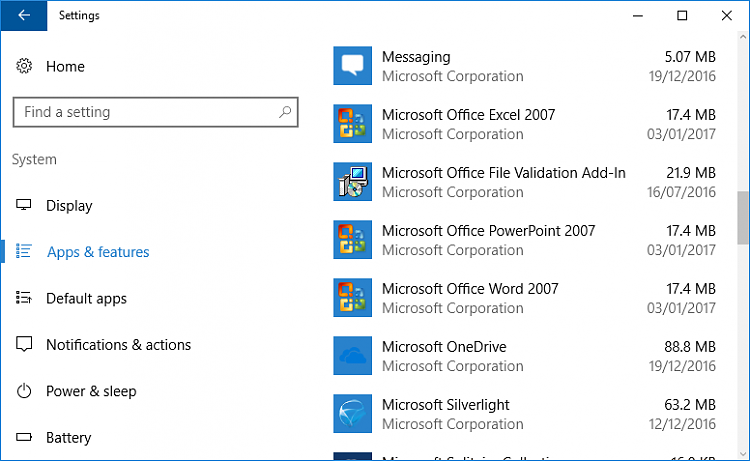The image size is (750, 461).
Task: Click the search magnifier in Find a setting
Action: click(x=285, y=112)
